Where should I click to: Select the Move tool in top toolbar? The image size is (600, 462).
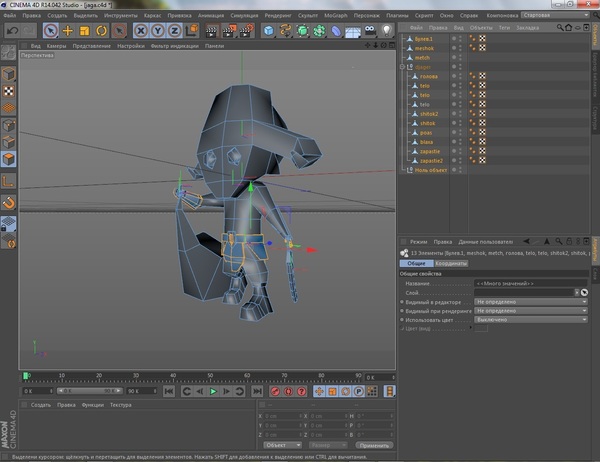[x=68, y=31]
